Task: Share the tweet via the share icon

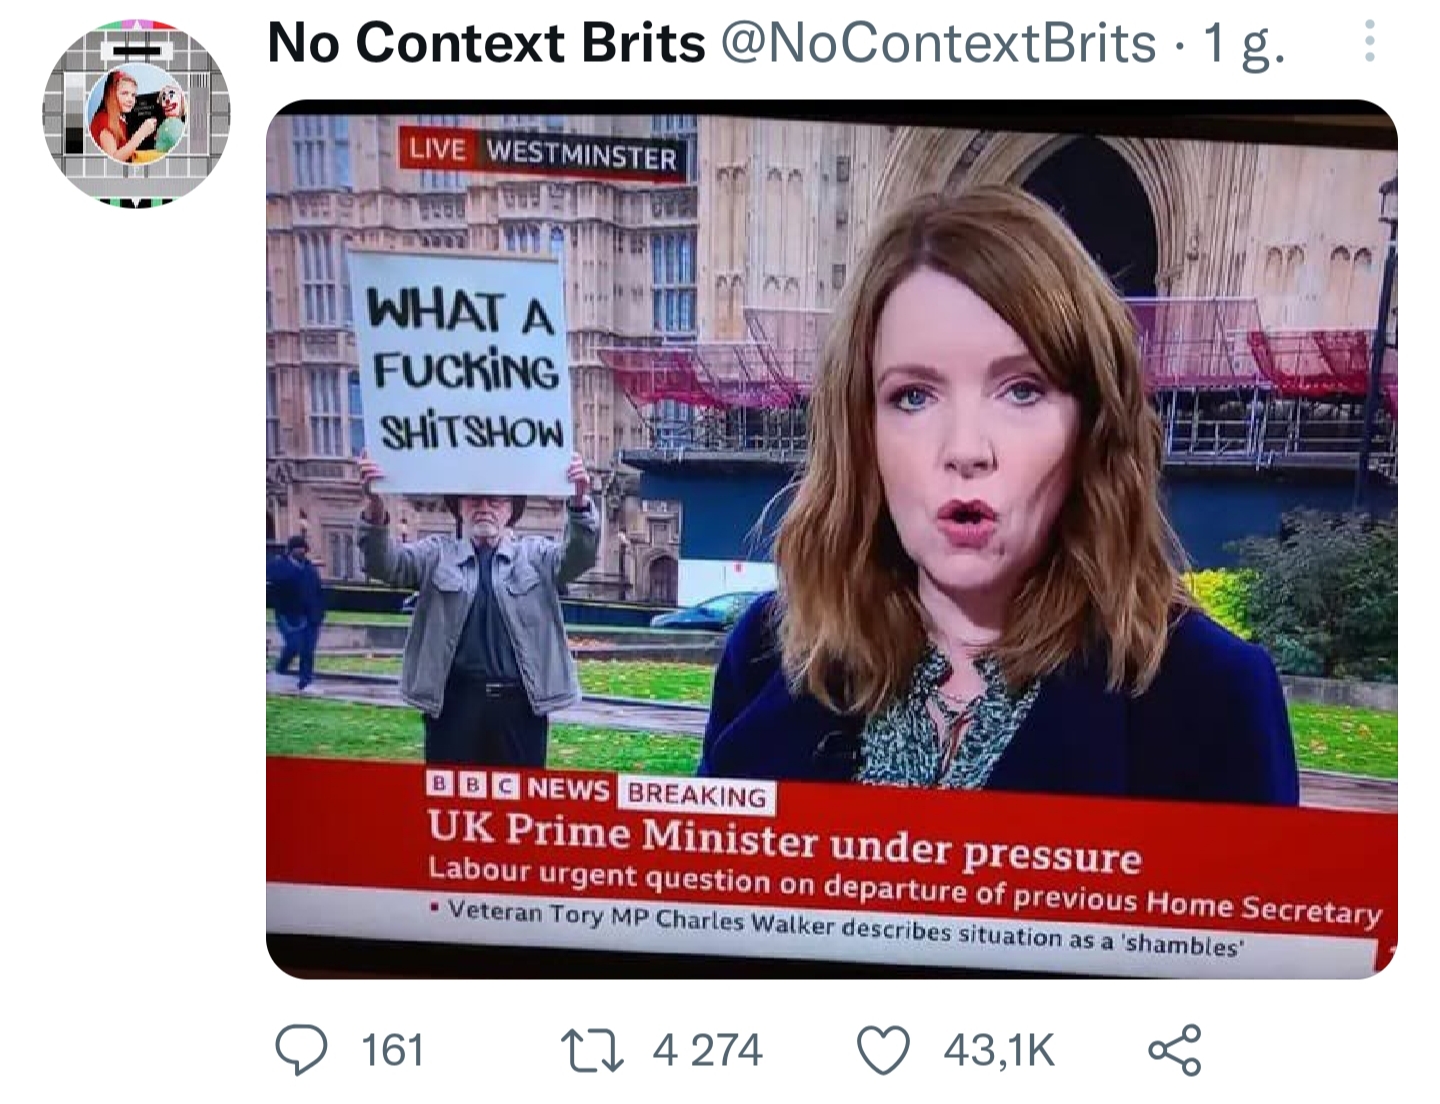Action: point(1175,1050)
